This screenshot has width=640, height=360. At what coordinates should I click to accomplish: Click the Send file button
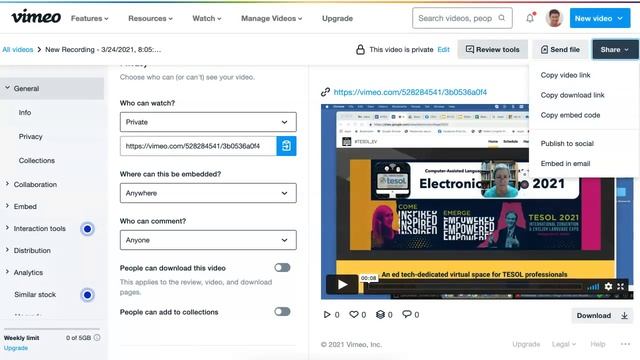pos(560,49)
